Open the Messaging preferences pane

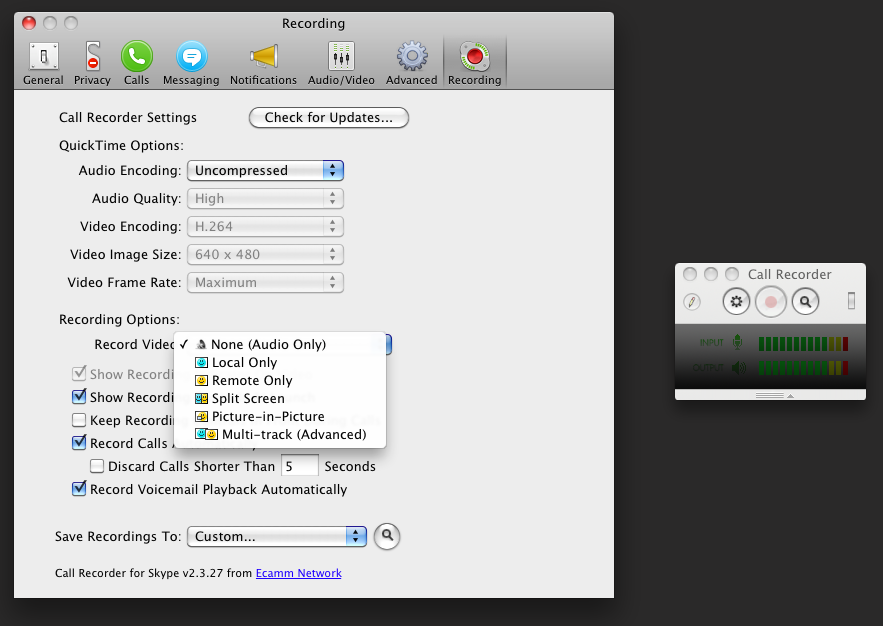(191, 64)
